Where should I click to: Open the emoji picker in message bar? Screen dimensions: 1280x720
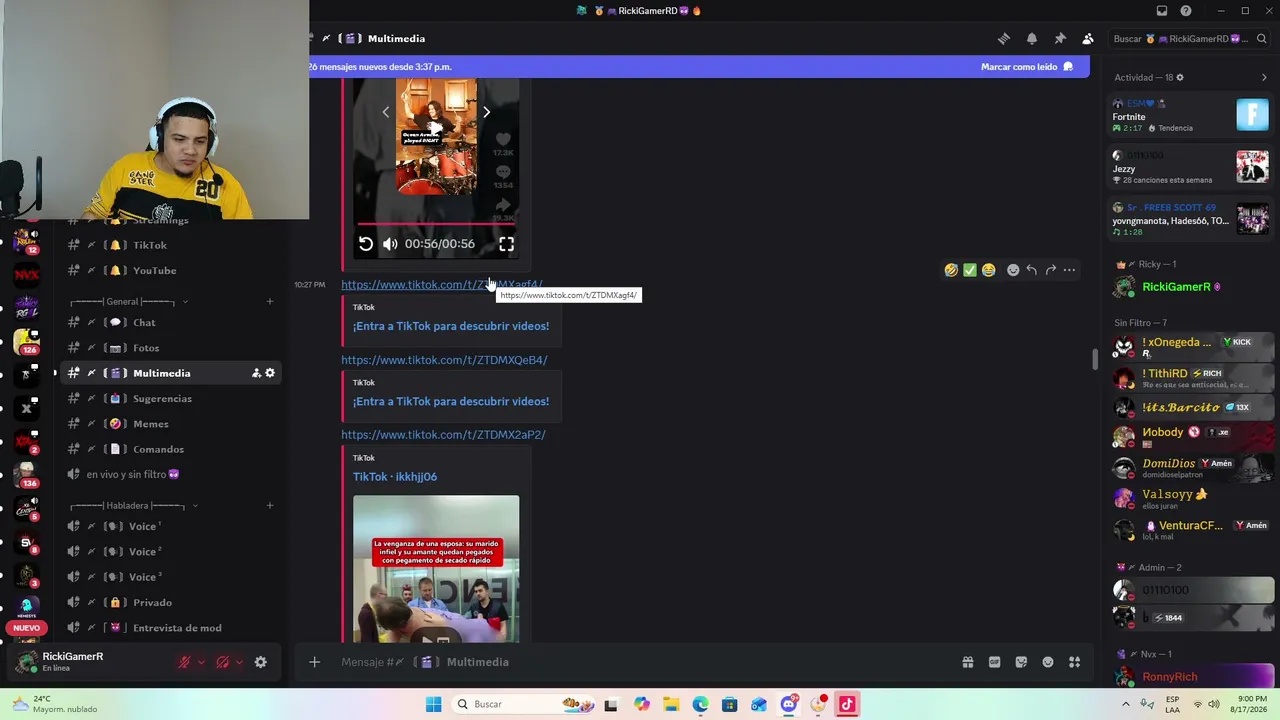(x=1048, y=662)
